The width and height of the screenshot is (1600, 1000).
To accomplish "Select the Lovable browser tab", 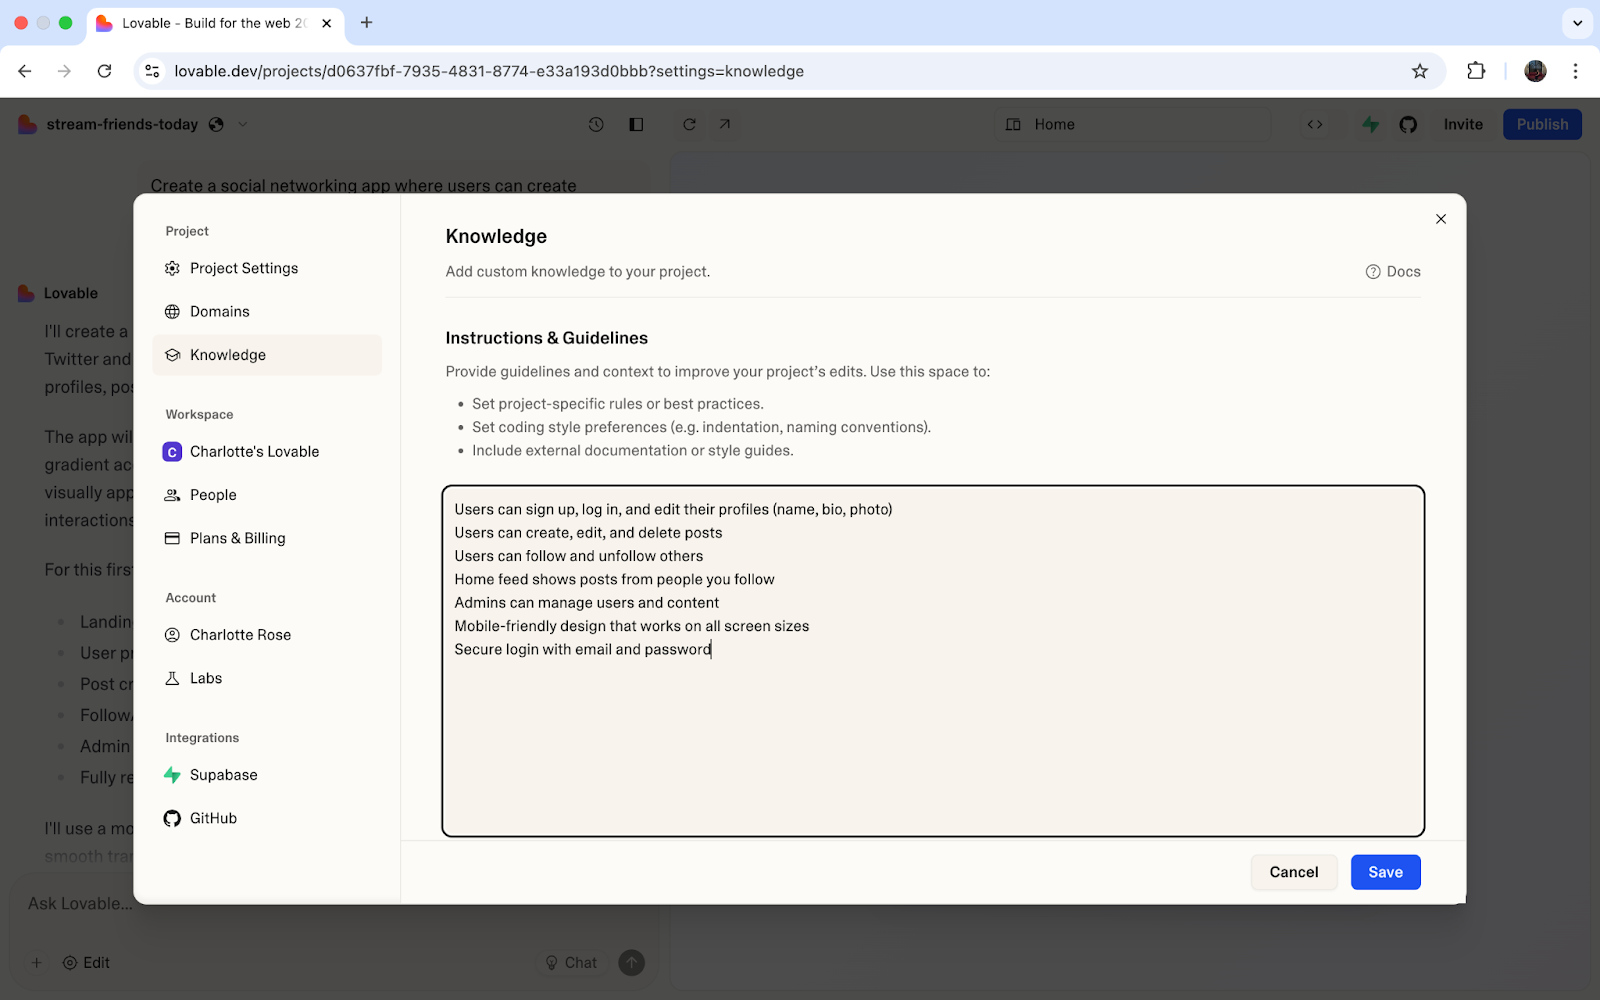I will [215, 23].
